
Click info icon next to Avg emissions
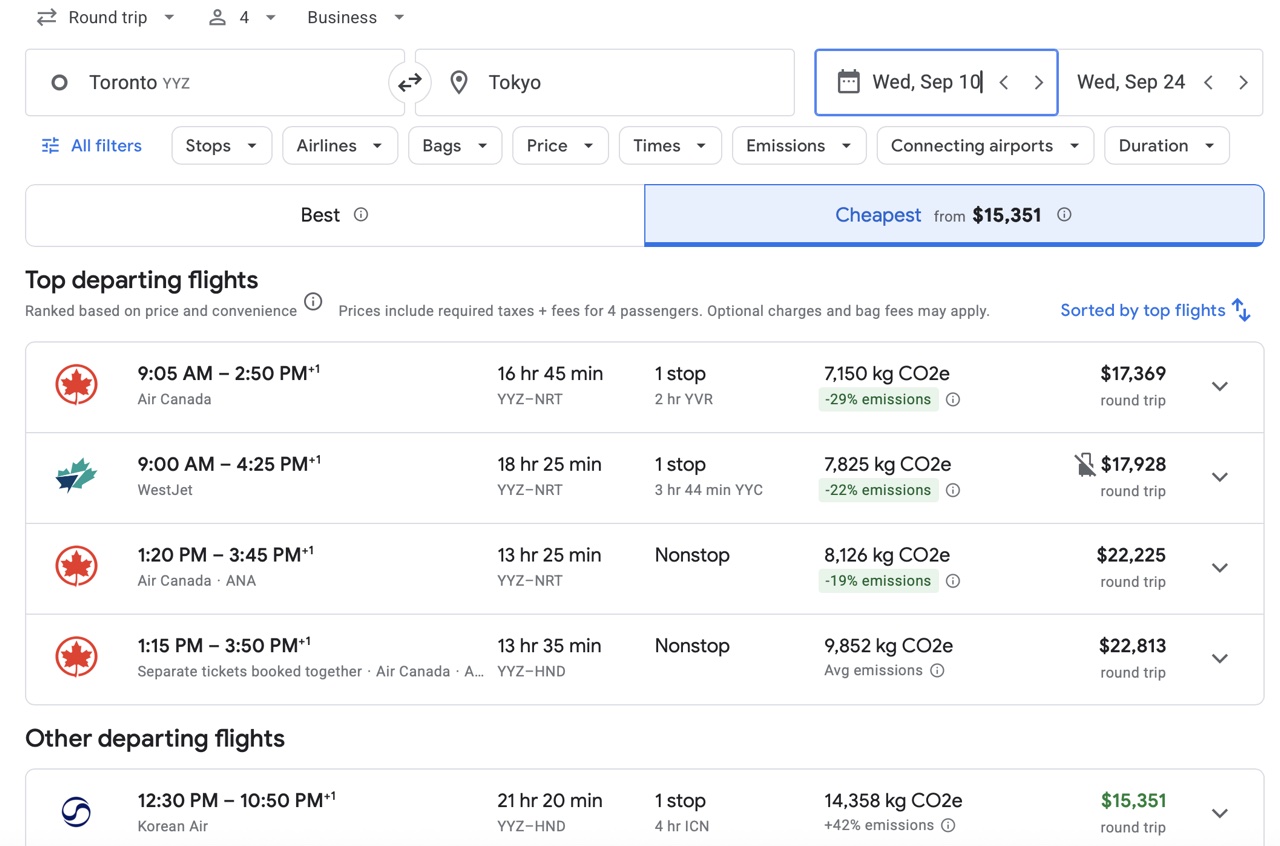pos(937,671)
